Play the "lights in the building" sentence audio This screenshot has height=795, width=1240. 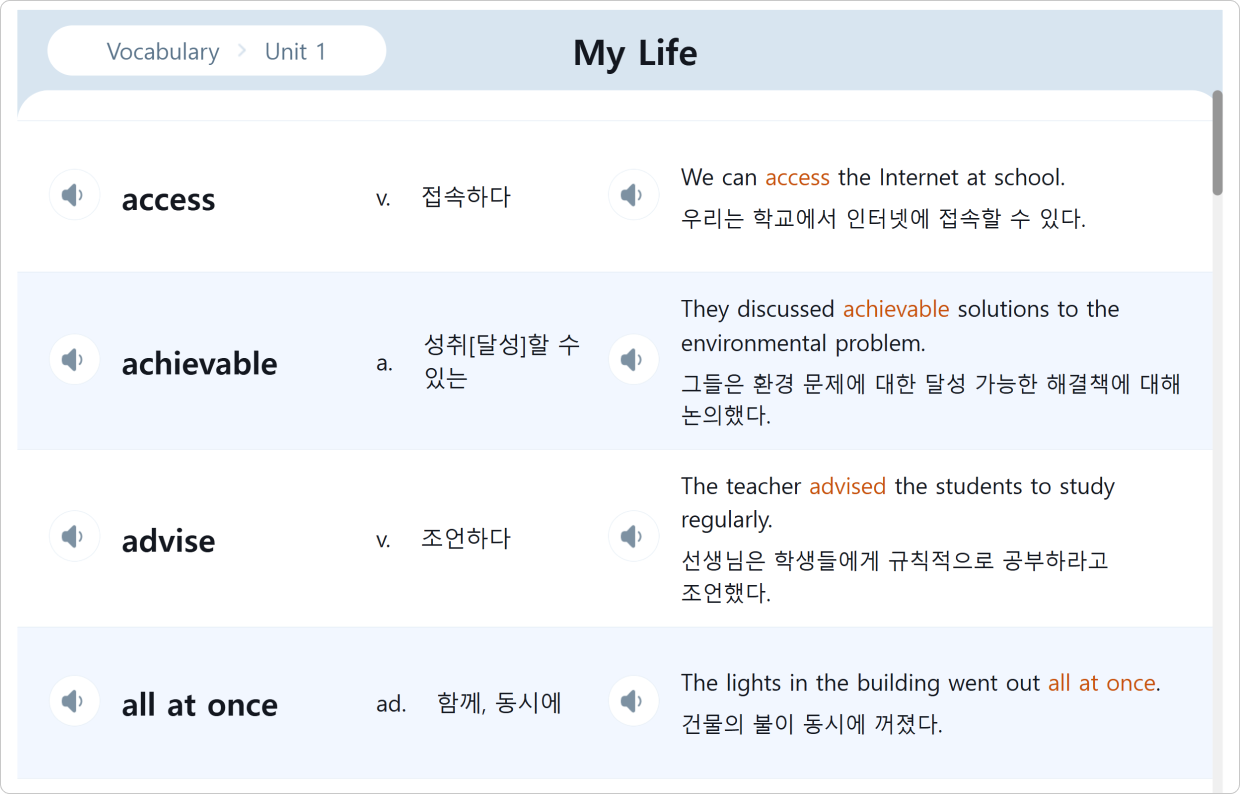point(633,701)
